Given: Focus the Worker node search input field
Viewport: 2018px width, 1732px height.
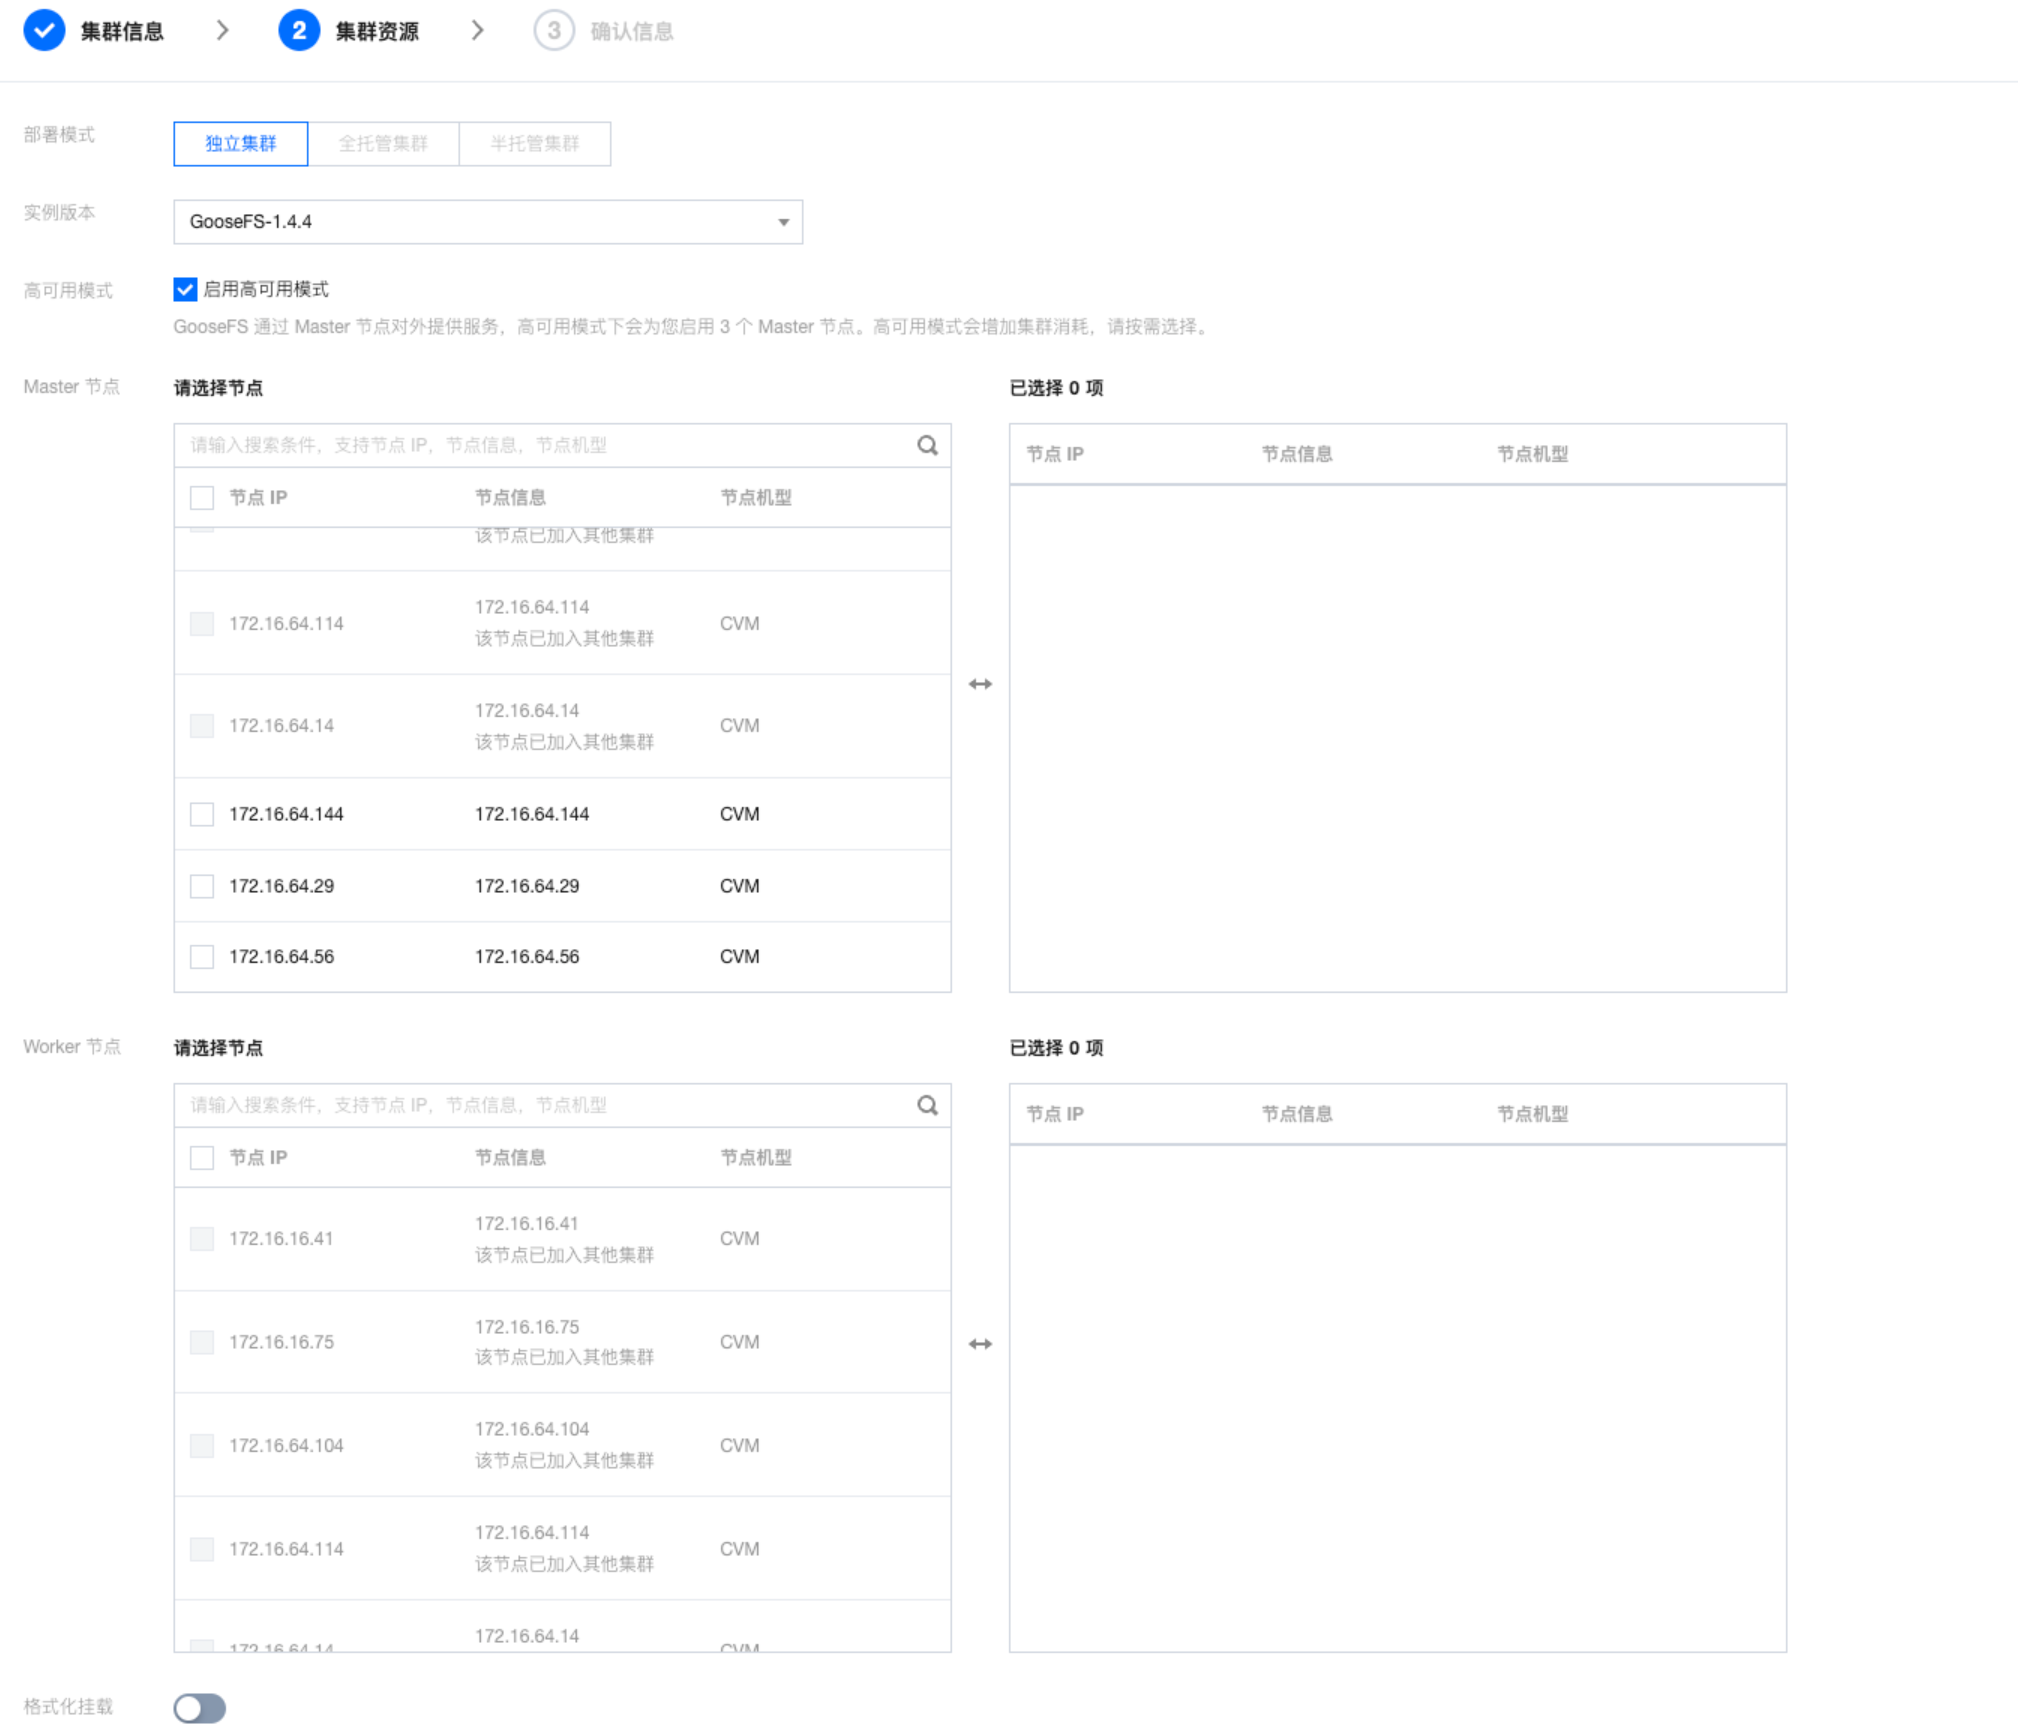Looking at the screenshot, I should coord(545,1105).
